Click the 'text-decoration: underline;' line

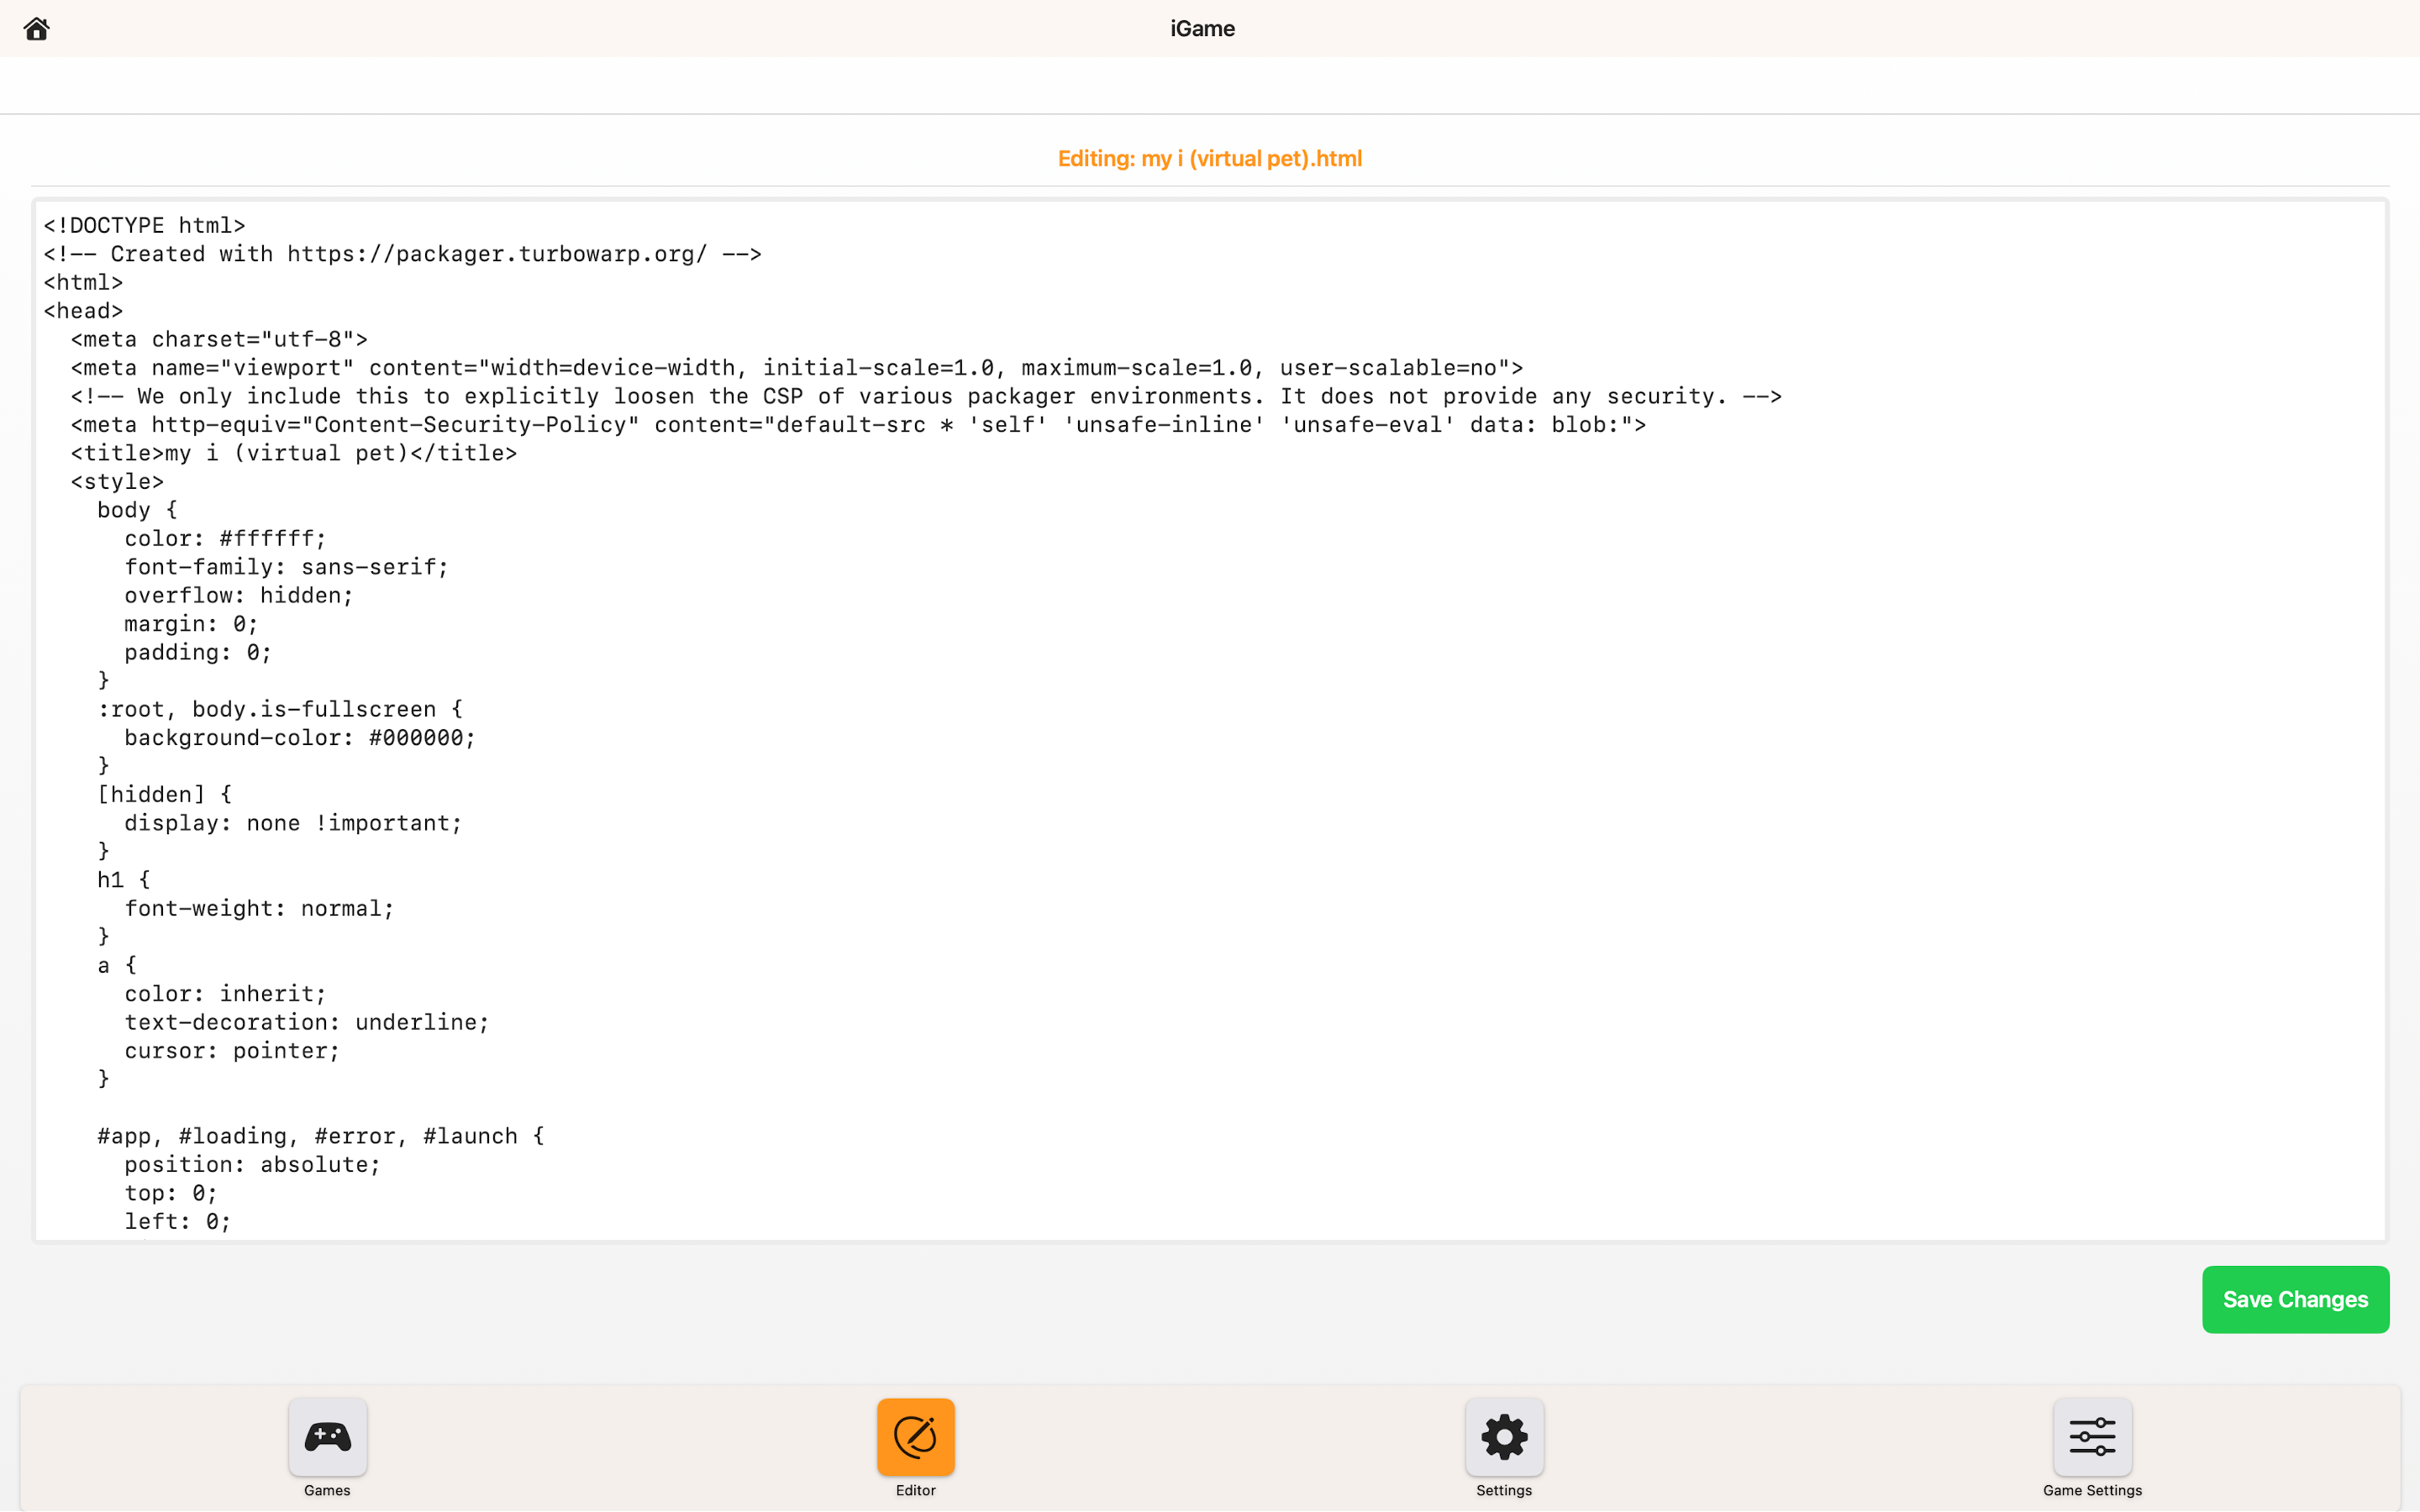307,1023
